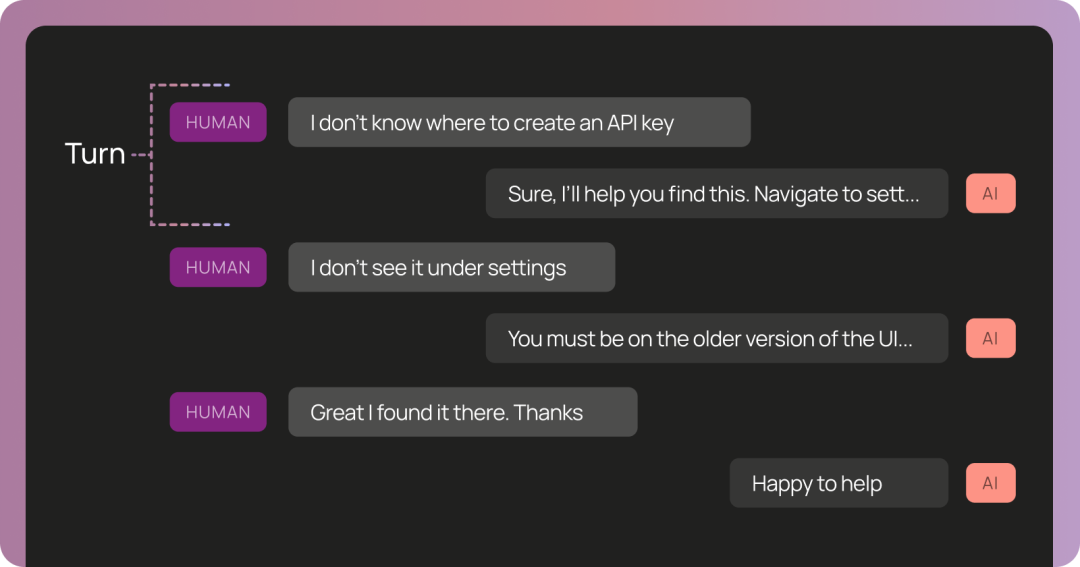The width and height of the screenshot is (1080, 567).
Task: Click the HUMAN badge beside Thanks message
Action: pyautogui.click(x=218, y=412)
